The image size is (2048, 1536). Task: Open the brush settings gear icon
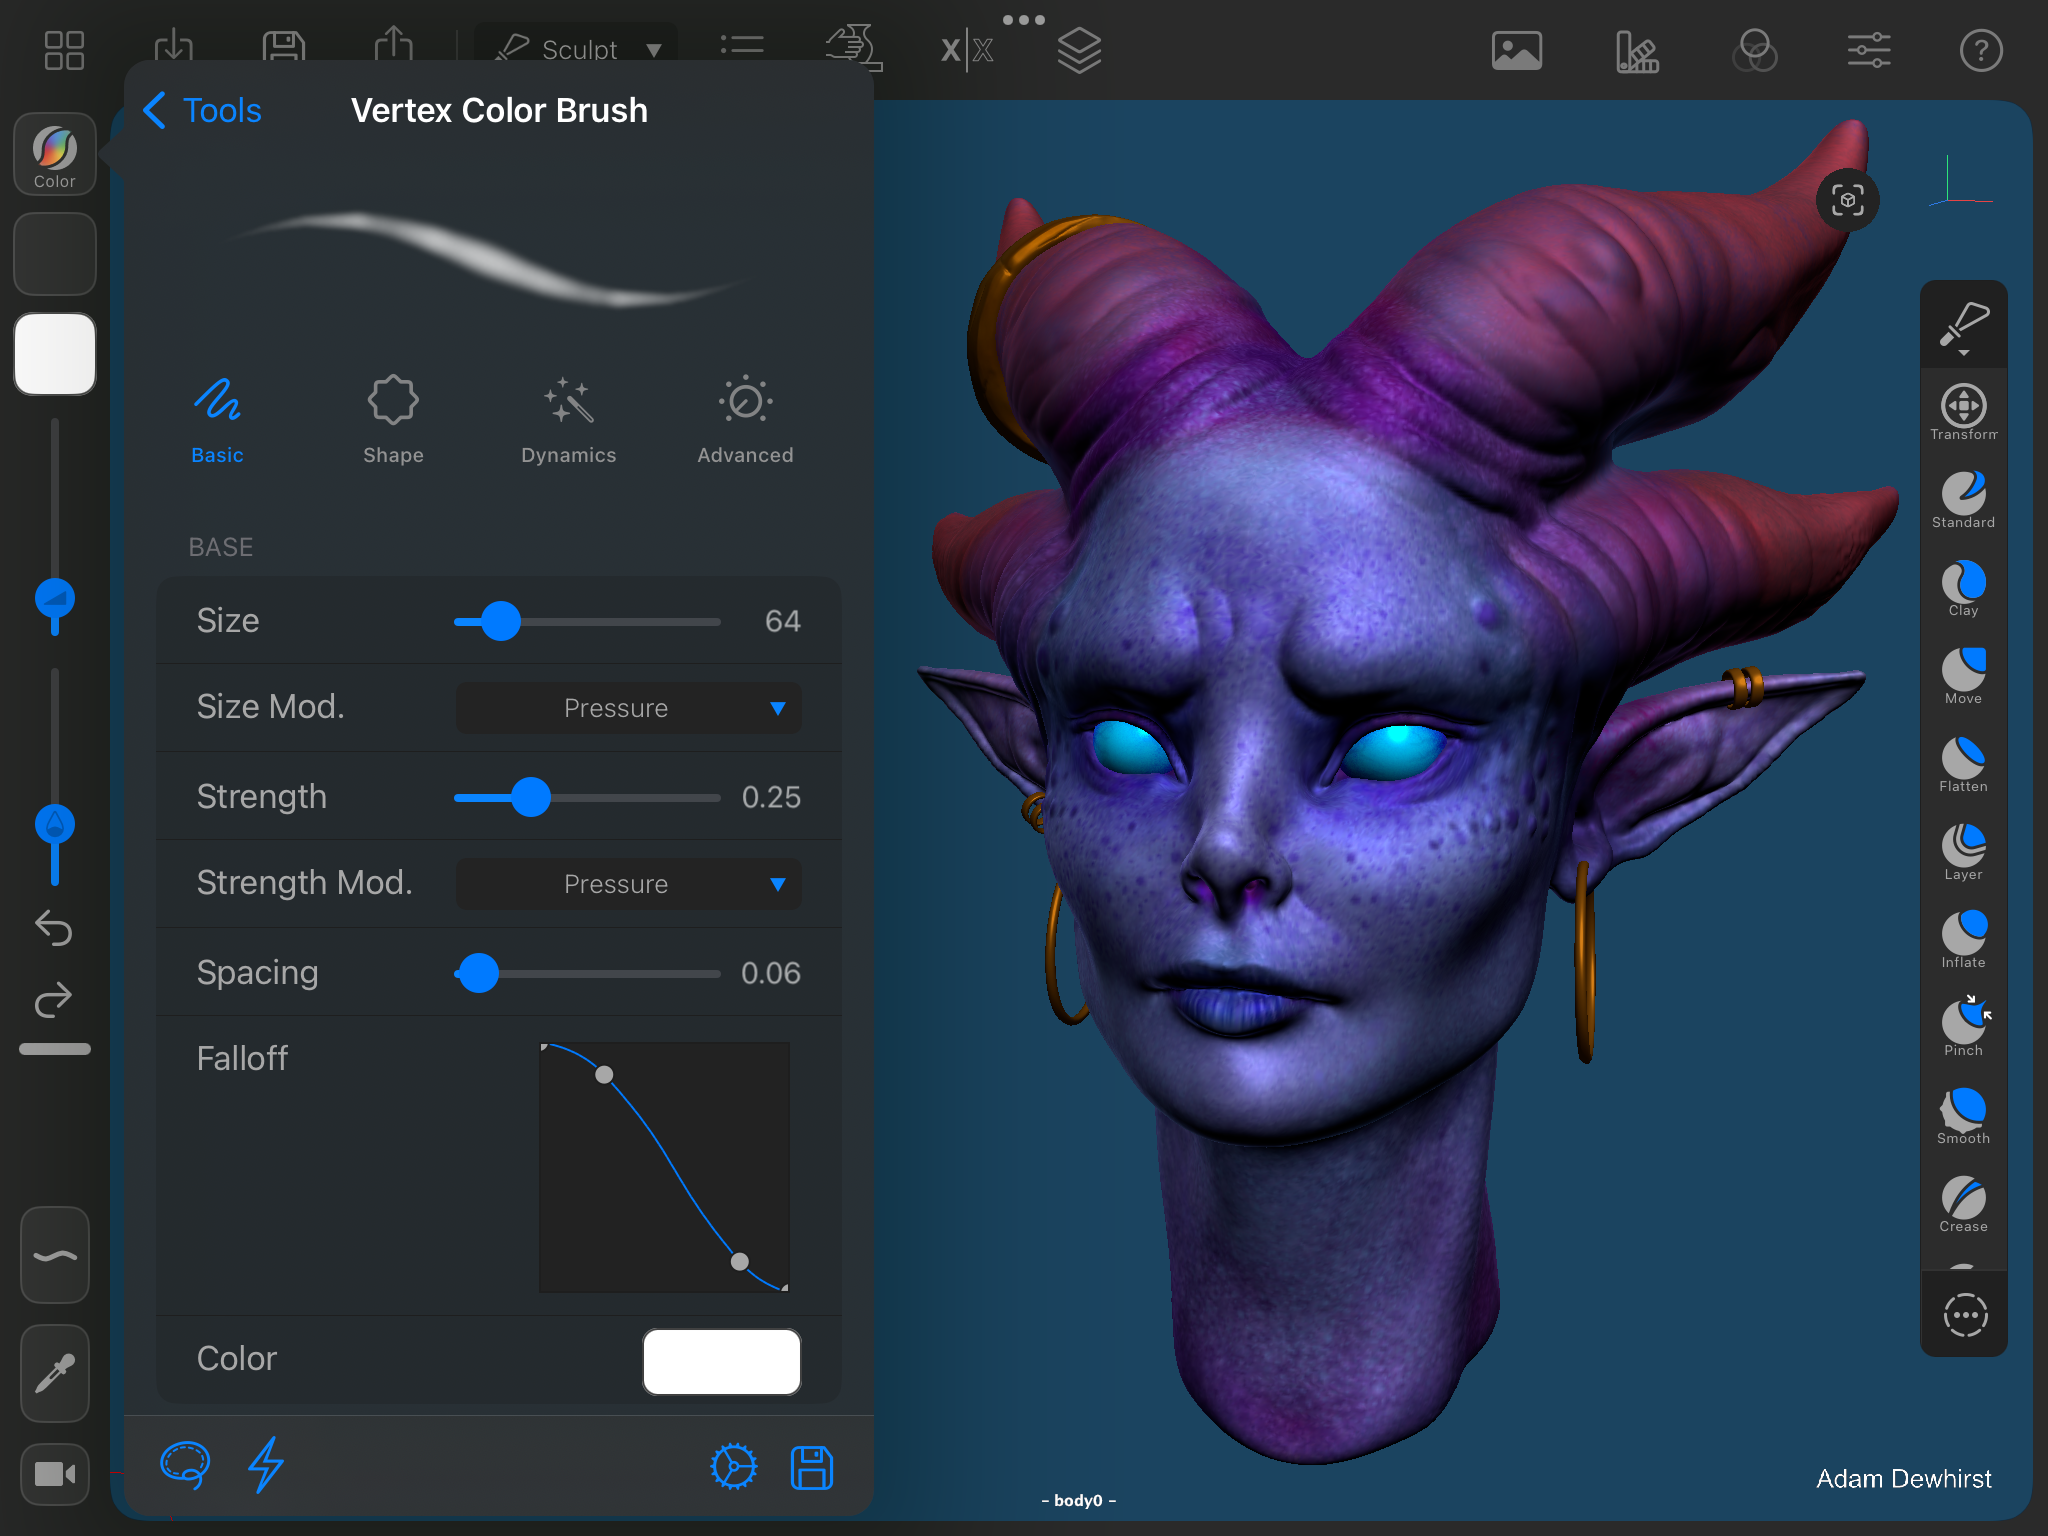pos(733,1467)
